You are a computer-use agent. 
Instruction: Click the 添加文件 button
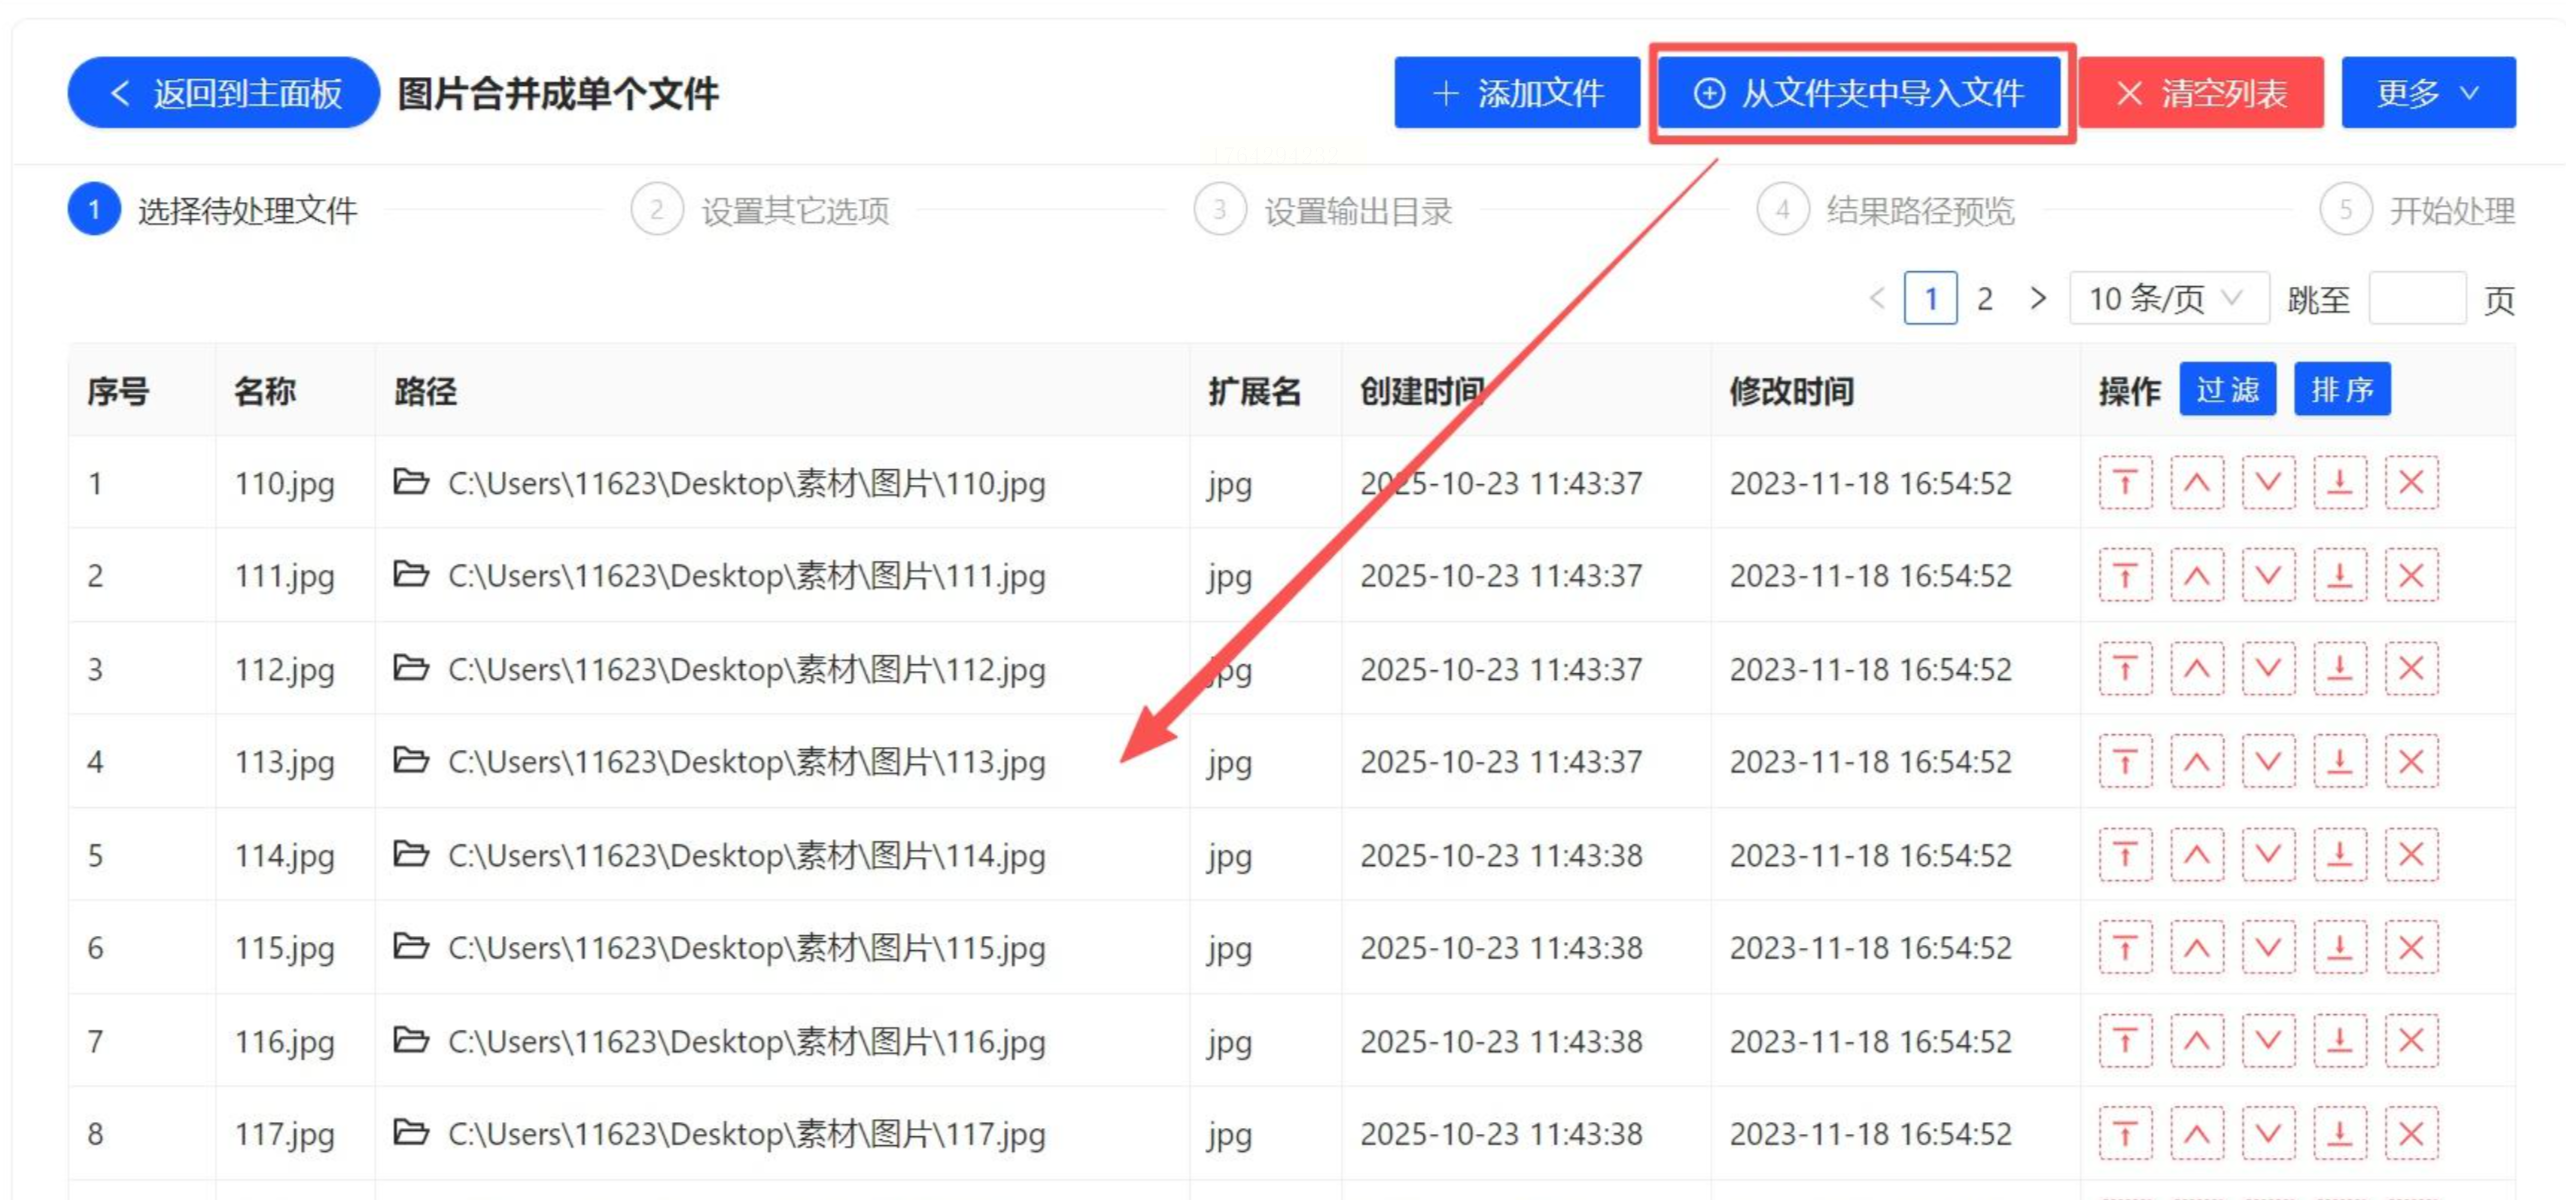pos(1516,93)
